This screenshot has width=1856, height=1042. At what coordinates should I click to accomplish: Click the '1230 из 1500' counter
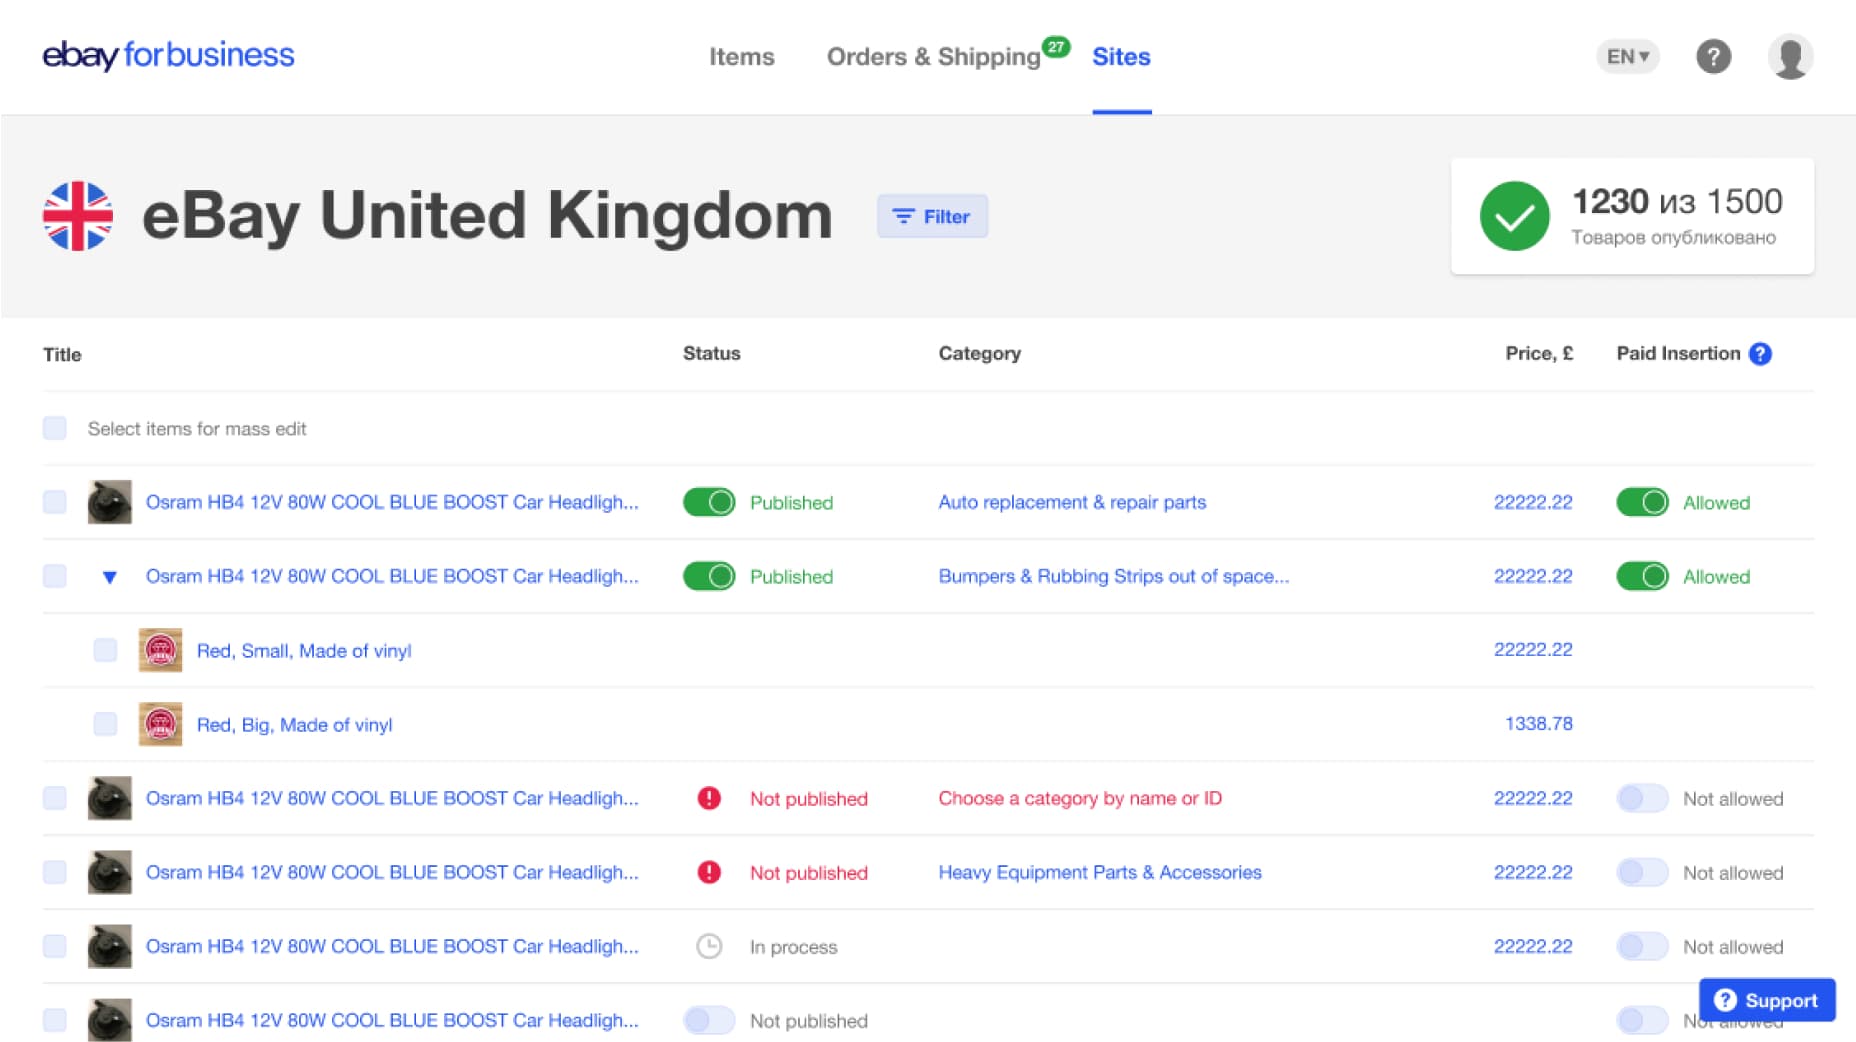click(1677, 201)
